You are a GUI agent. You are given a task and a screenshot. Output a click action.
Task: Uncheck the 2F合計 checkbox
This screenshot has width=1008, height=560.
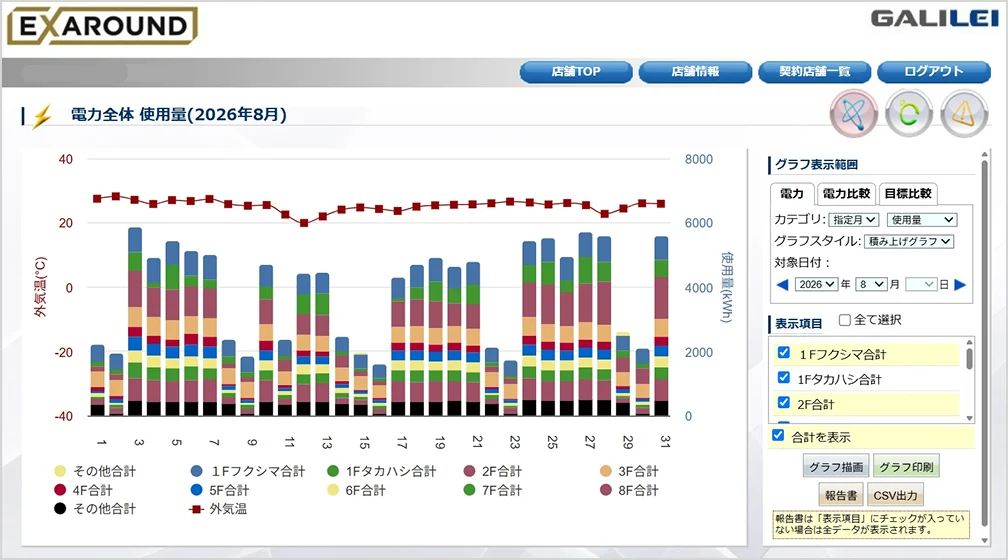(x=784, y=402)
